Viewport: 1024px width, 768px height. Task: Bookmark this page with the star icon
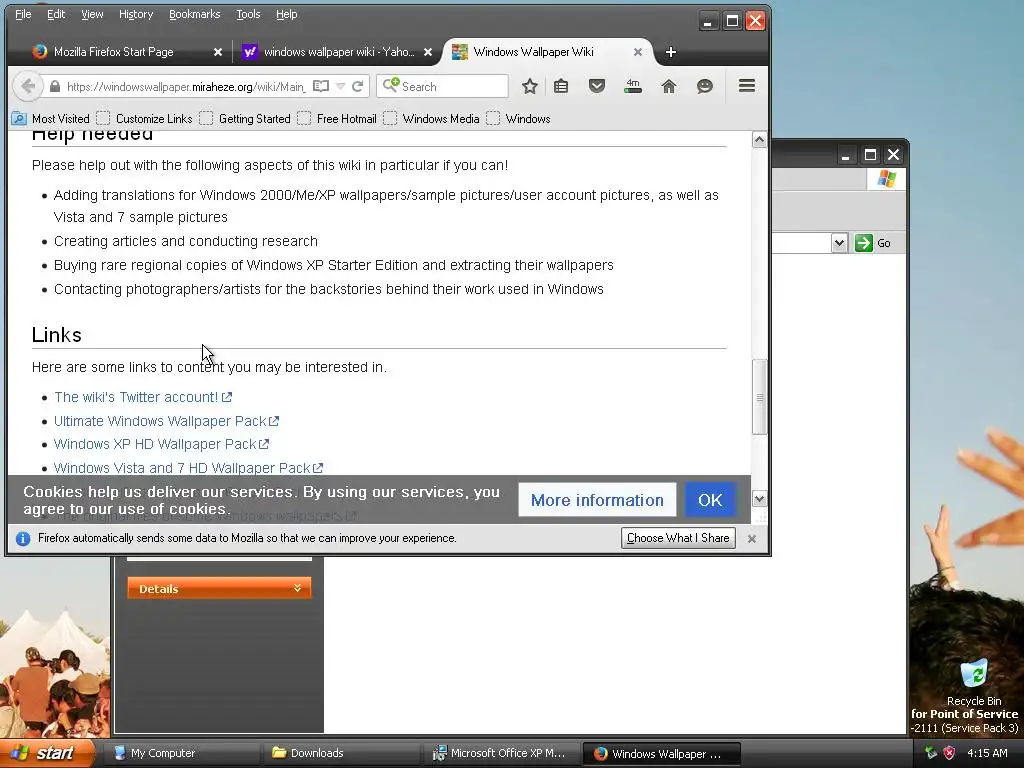[530, 86]
